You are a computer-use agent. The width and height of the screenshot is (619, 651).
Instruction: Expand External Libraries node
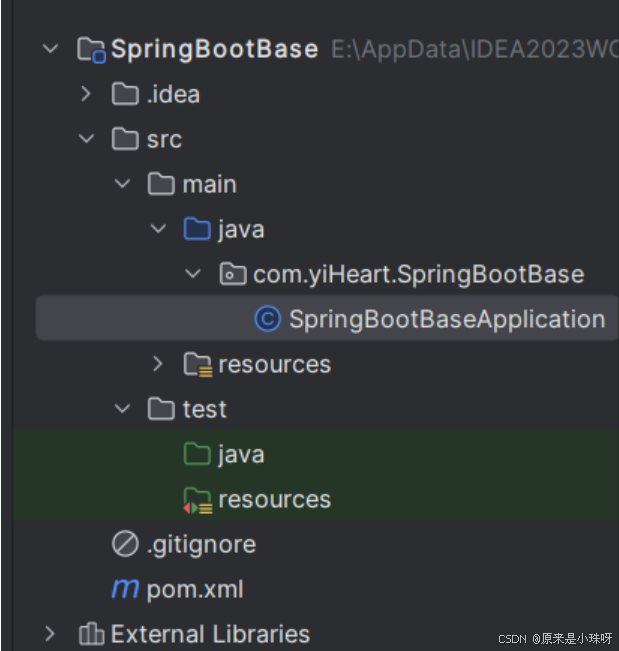pos(51,634)
